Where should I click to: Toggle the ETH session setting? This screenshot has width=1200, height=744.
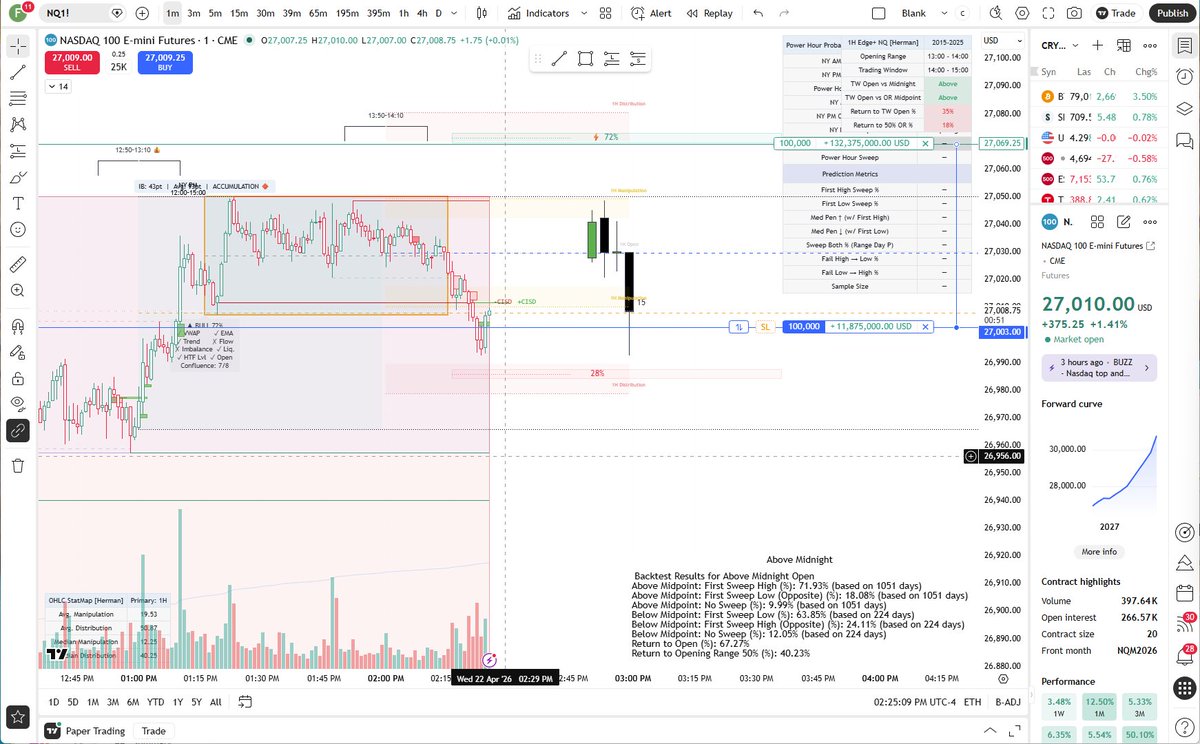971,702
